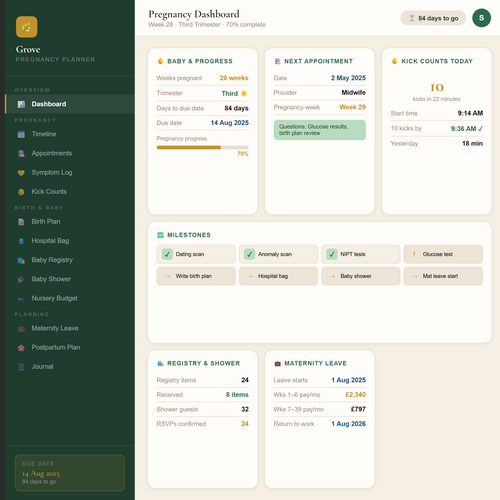The width and height of the screenshot is (500, 500).
Task: Click the Appointments sidebar icon
Action: click(21, 153)
